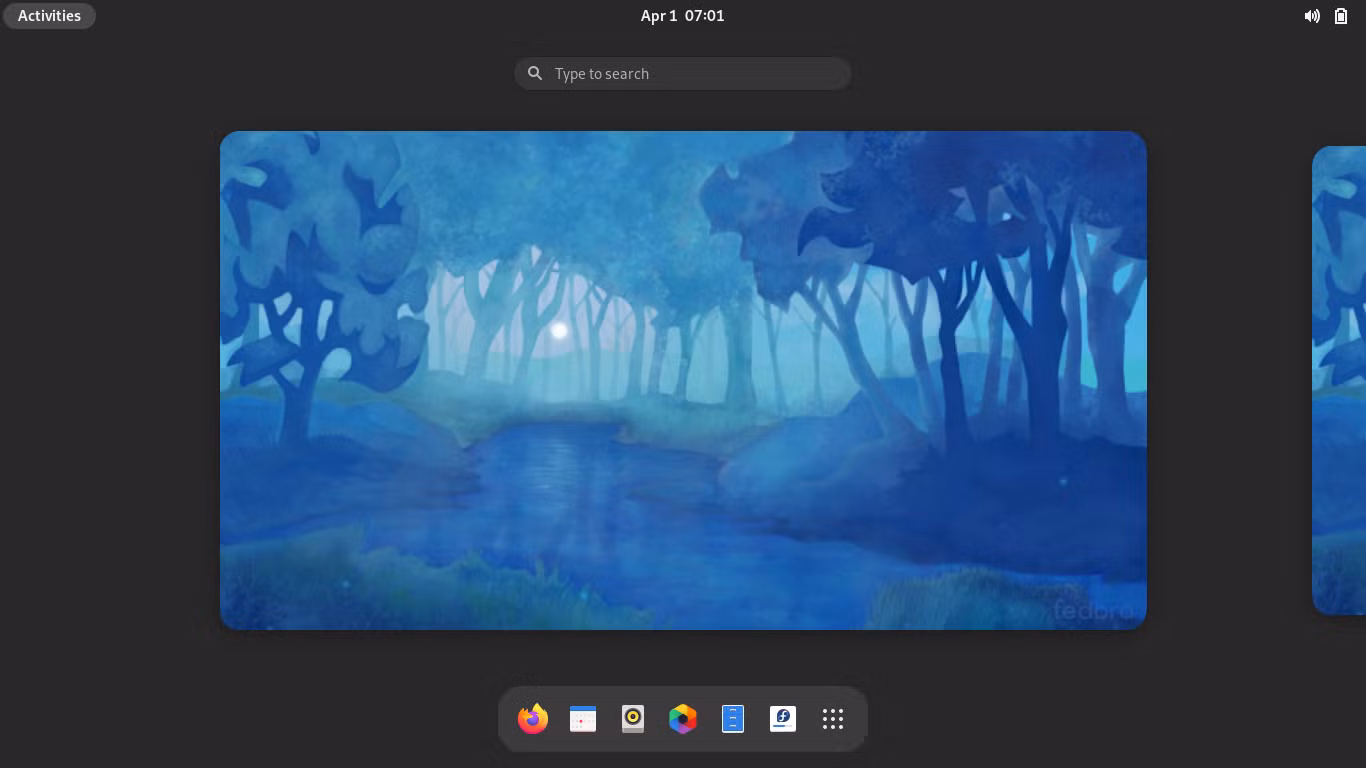Open the Fedora installer icon in the dash
The width and height of the screenshot is (1366, 768).
tap(783, 719)
